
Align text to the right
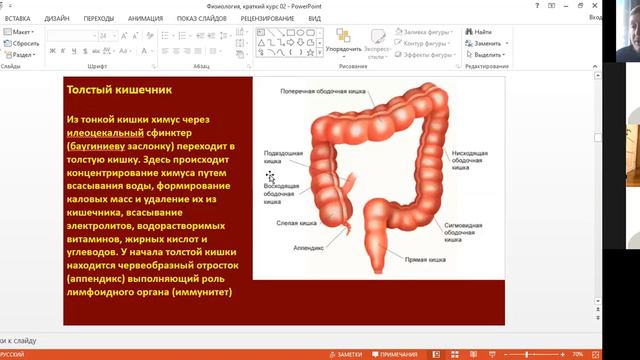click(187, 51)
